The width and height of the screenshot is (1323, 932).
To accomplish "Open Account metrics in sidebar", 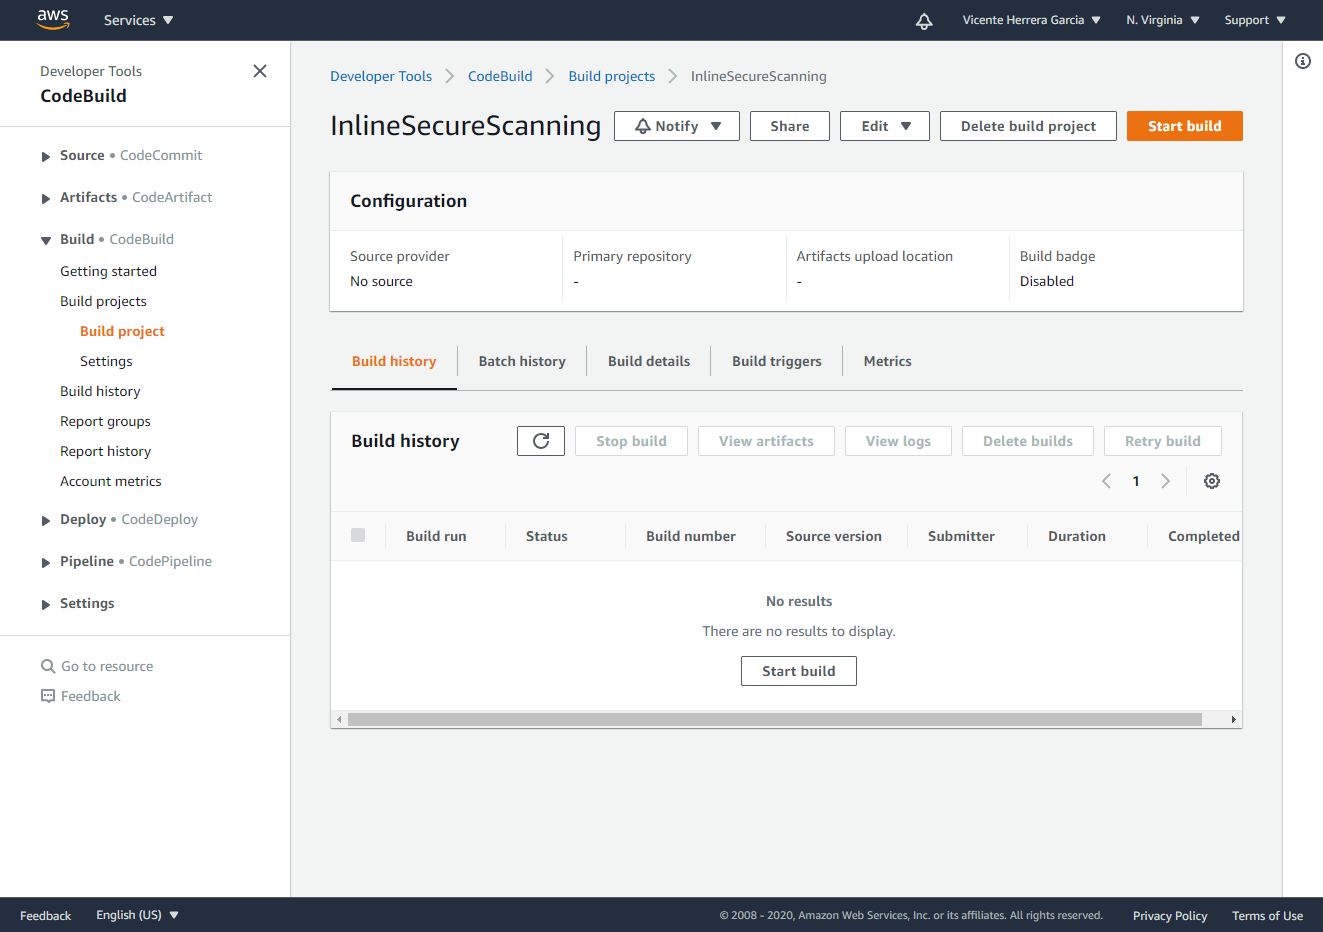I will point(111,481).
